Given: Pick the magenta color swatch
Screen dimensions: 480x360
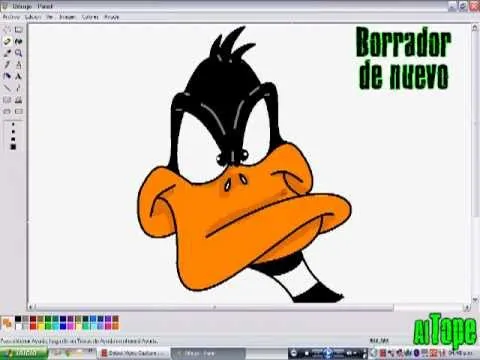Looking at the screenshot, I should (70, 326).
